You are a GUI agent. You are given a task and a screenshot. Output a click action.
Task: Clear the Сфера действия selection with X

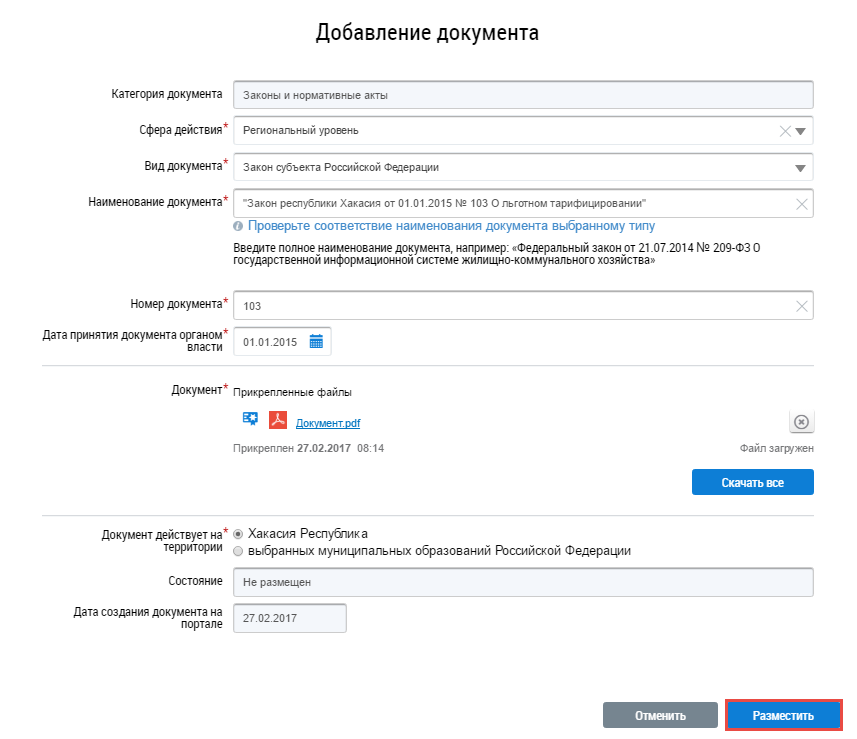pyautogui.click(x=785, y=131)
